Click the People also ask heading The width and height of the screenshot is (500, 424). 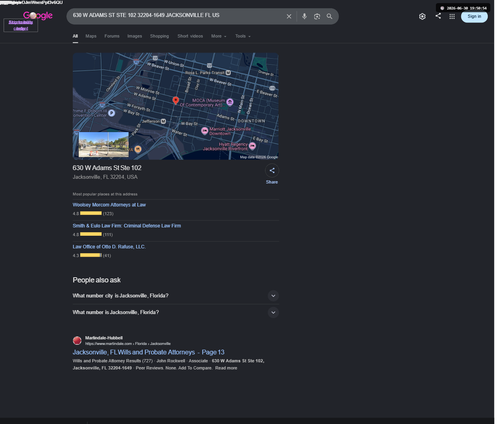pyautogui.click(x=97, y=280)
